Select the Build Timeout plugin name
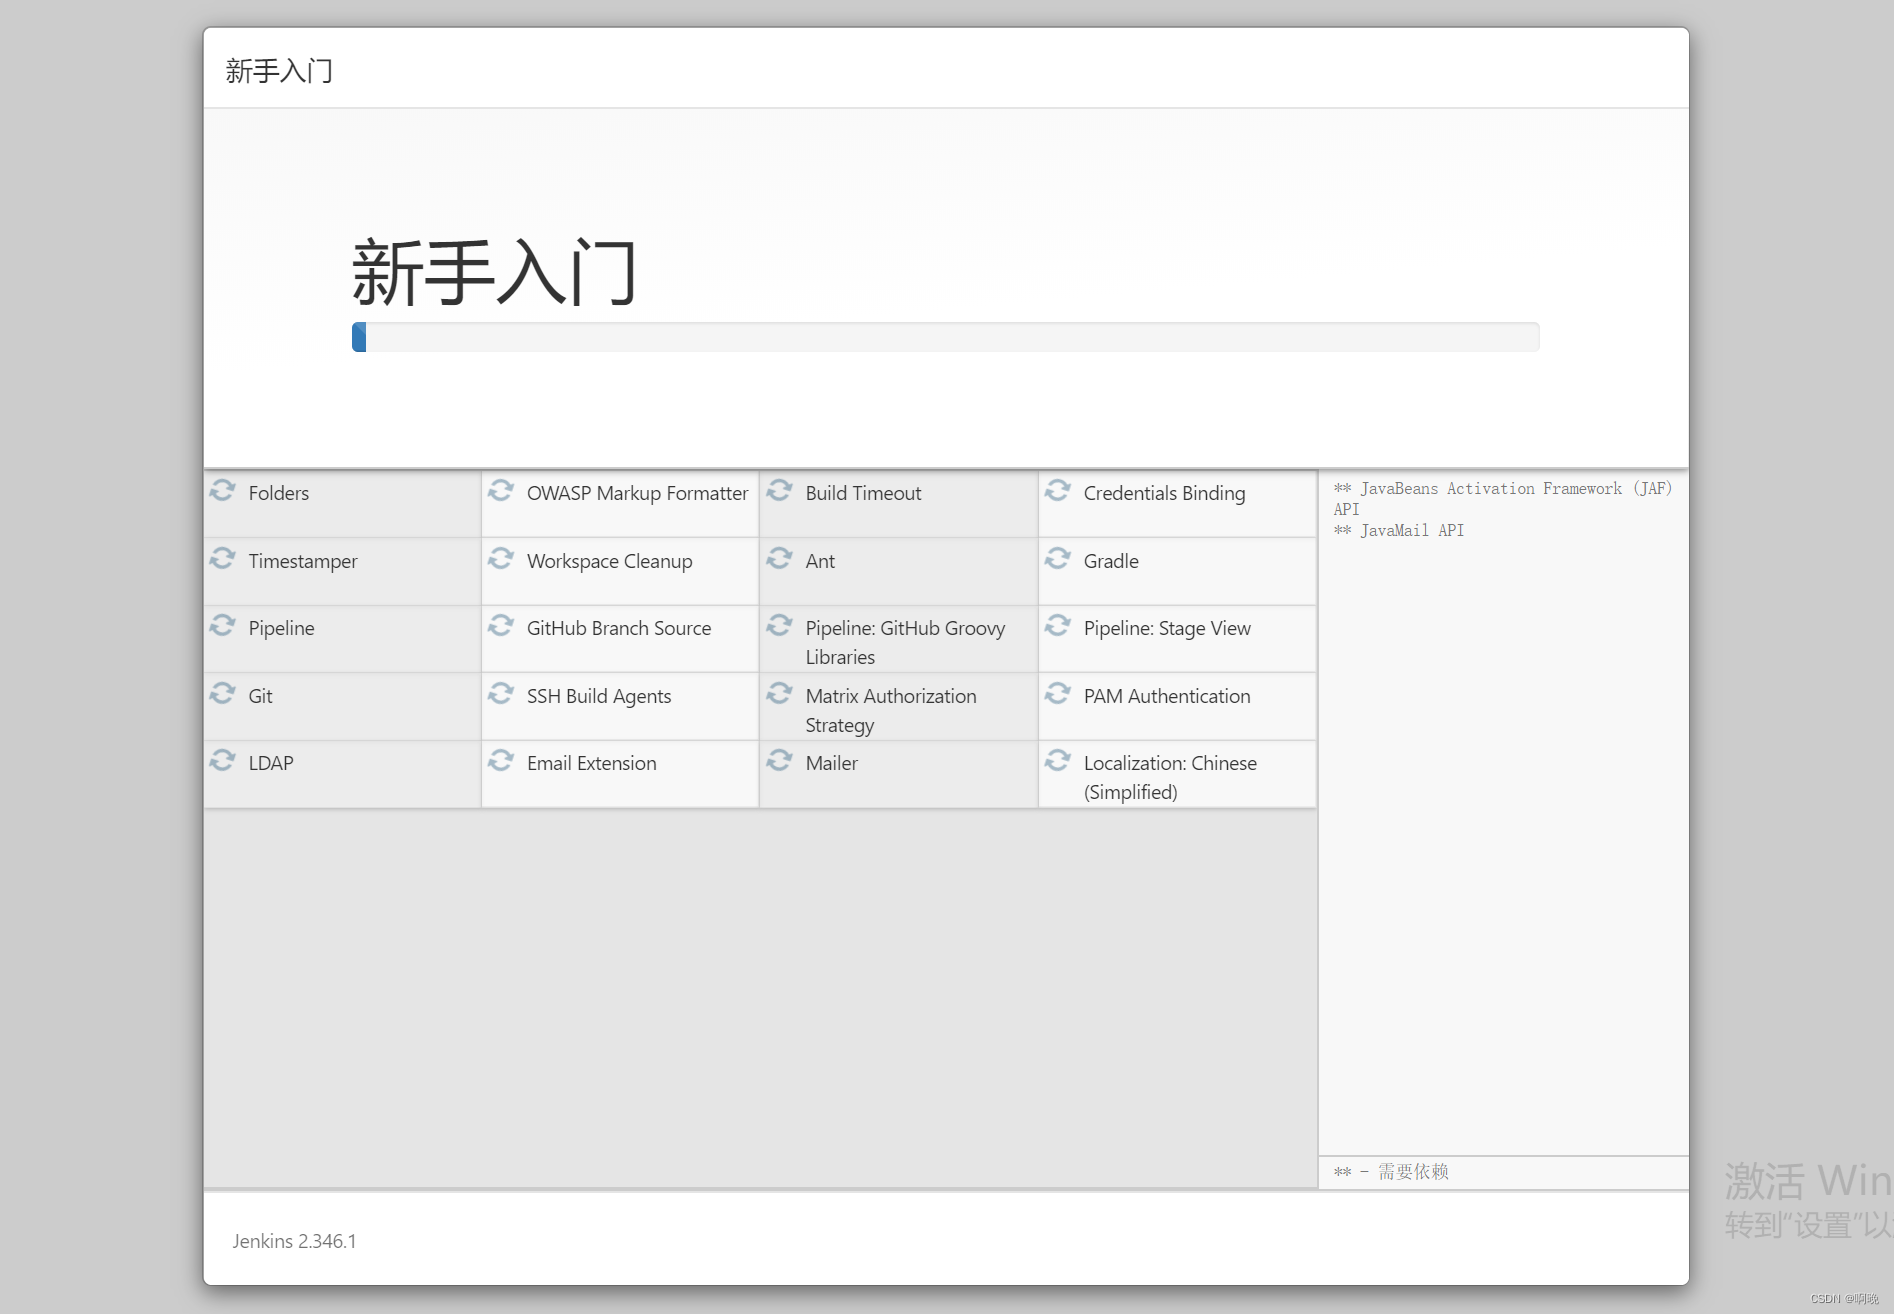Screen dimensions: 1894x1314 863,493
